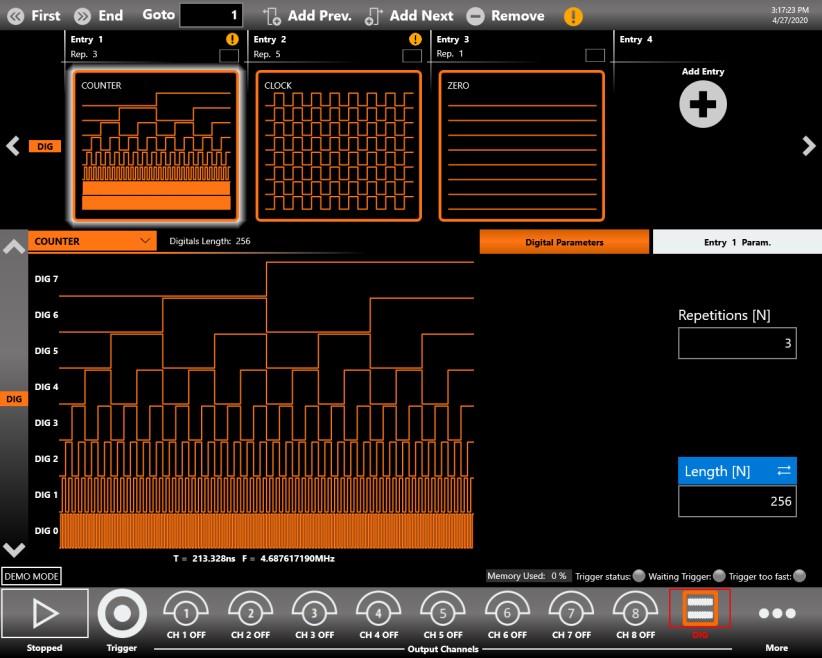Switch to Entry 1 Param. tab
This screenshot has height=658, width=822.
coord(737,242)
